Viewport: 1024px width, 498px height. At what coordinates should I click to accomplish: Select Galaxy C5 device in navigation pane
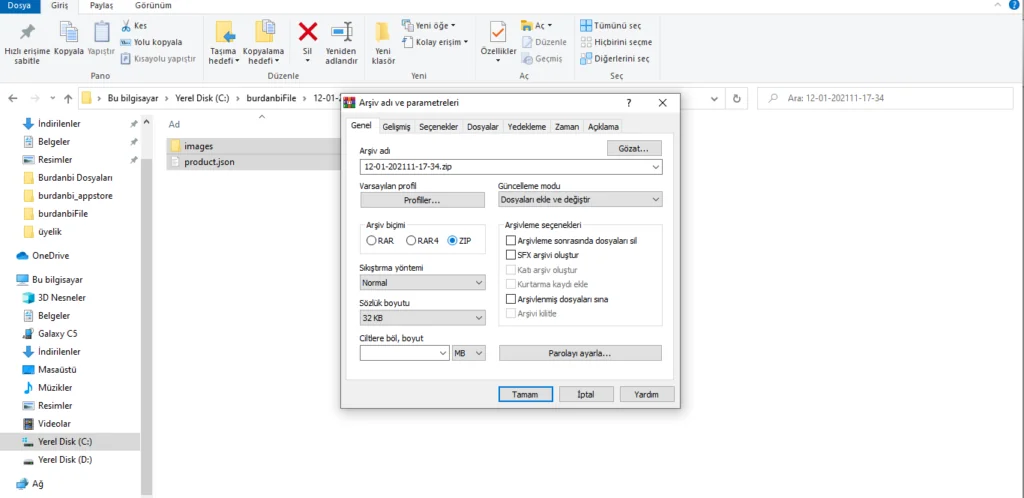coord(57,334)
